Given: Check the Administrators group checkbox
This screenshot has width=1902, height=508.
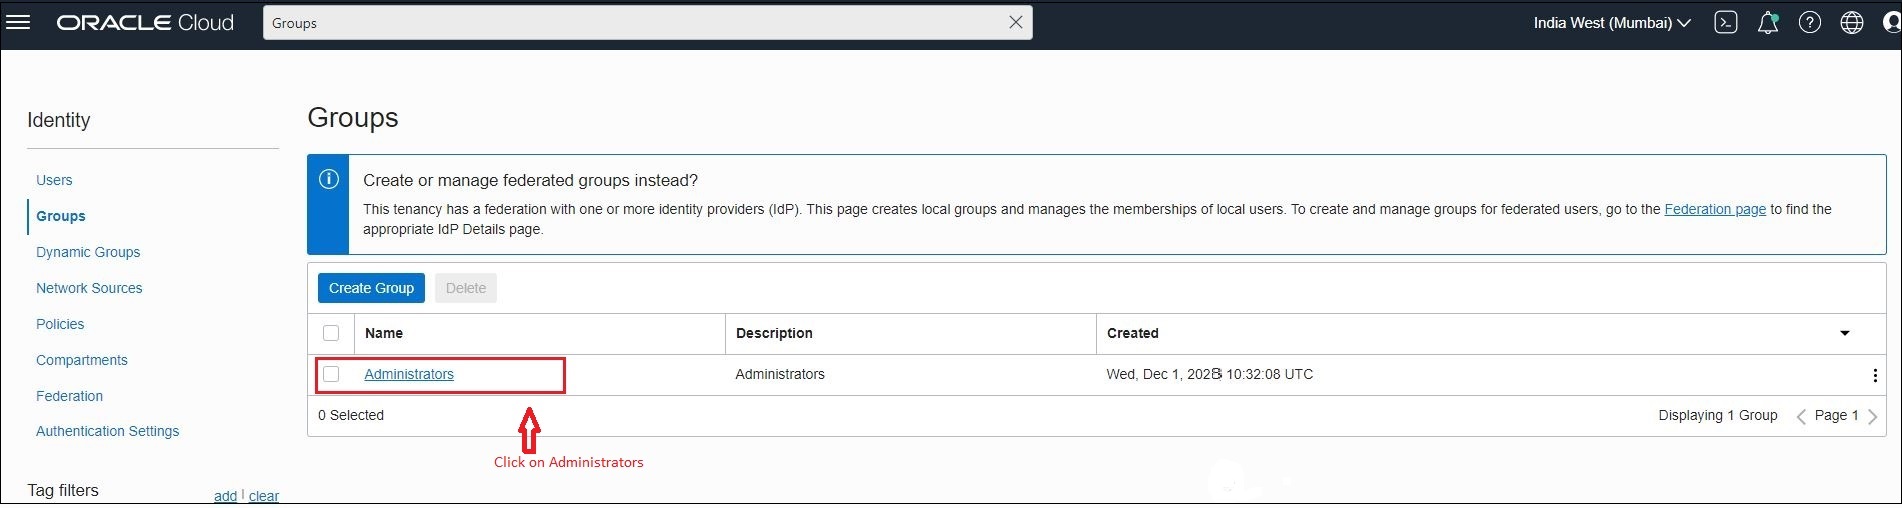Looking at the screenshot, I should (x=331, y=374).
